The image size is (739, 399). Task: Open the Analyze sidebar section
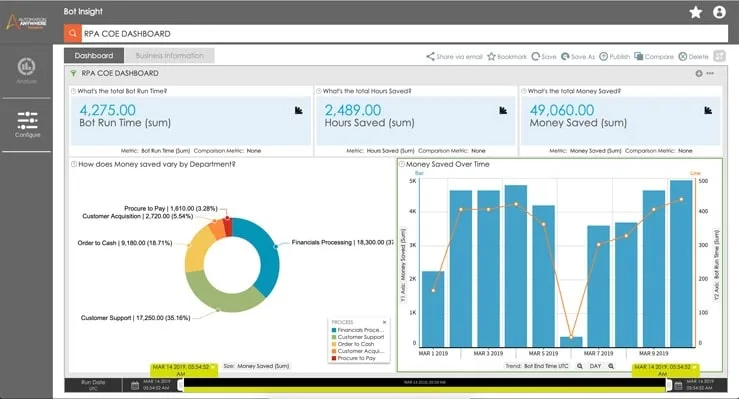click(x=26, y=71)
